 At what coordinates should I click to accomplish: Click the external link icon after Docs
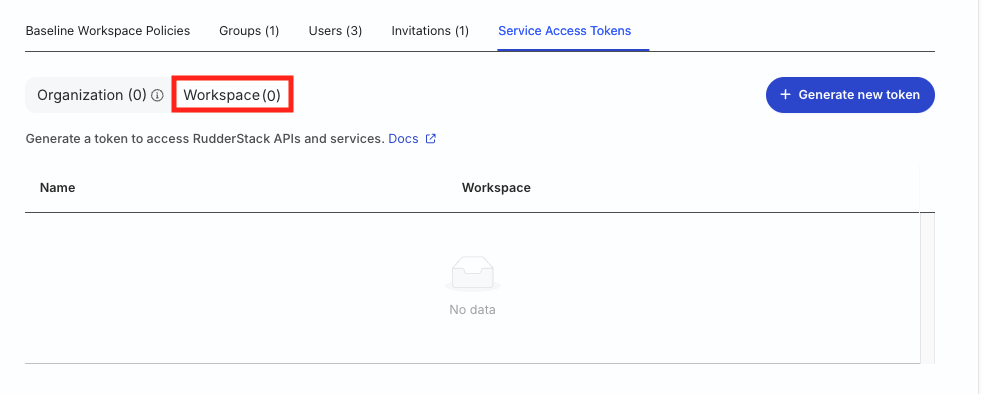click(430, 139)
